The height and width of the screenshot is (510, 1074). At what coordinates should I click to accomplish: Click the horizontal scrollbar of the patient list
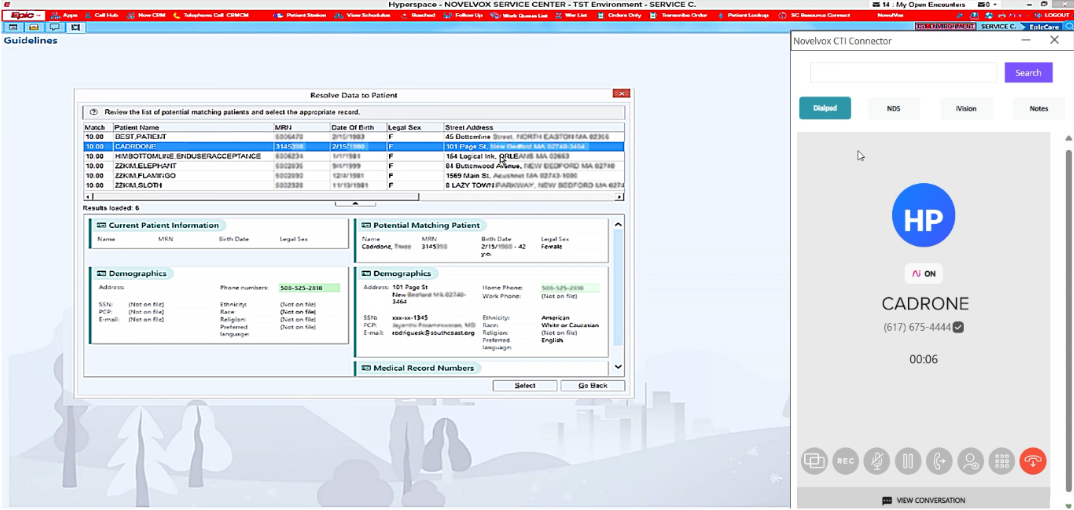pyautogui.click(x=353, y=196)
